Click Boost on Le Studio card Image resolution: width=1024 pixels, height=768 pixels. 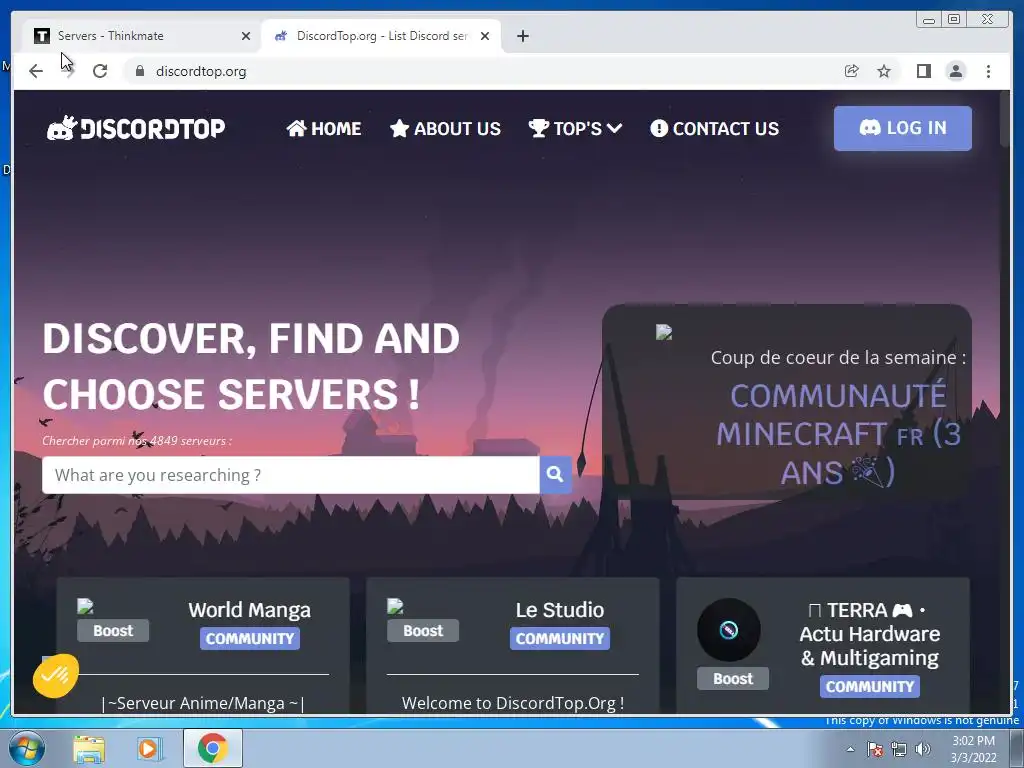point(423,631)
